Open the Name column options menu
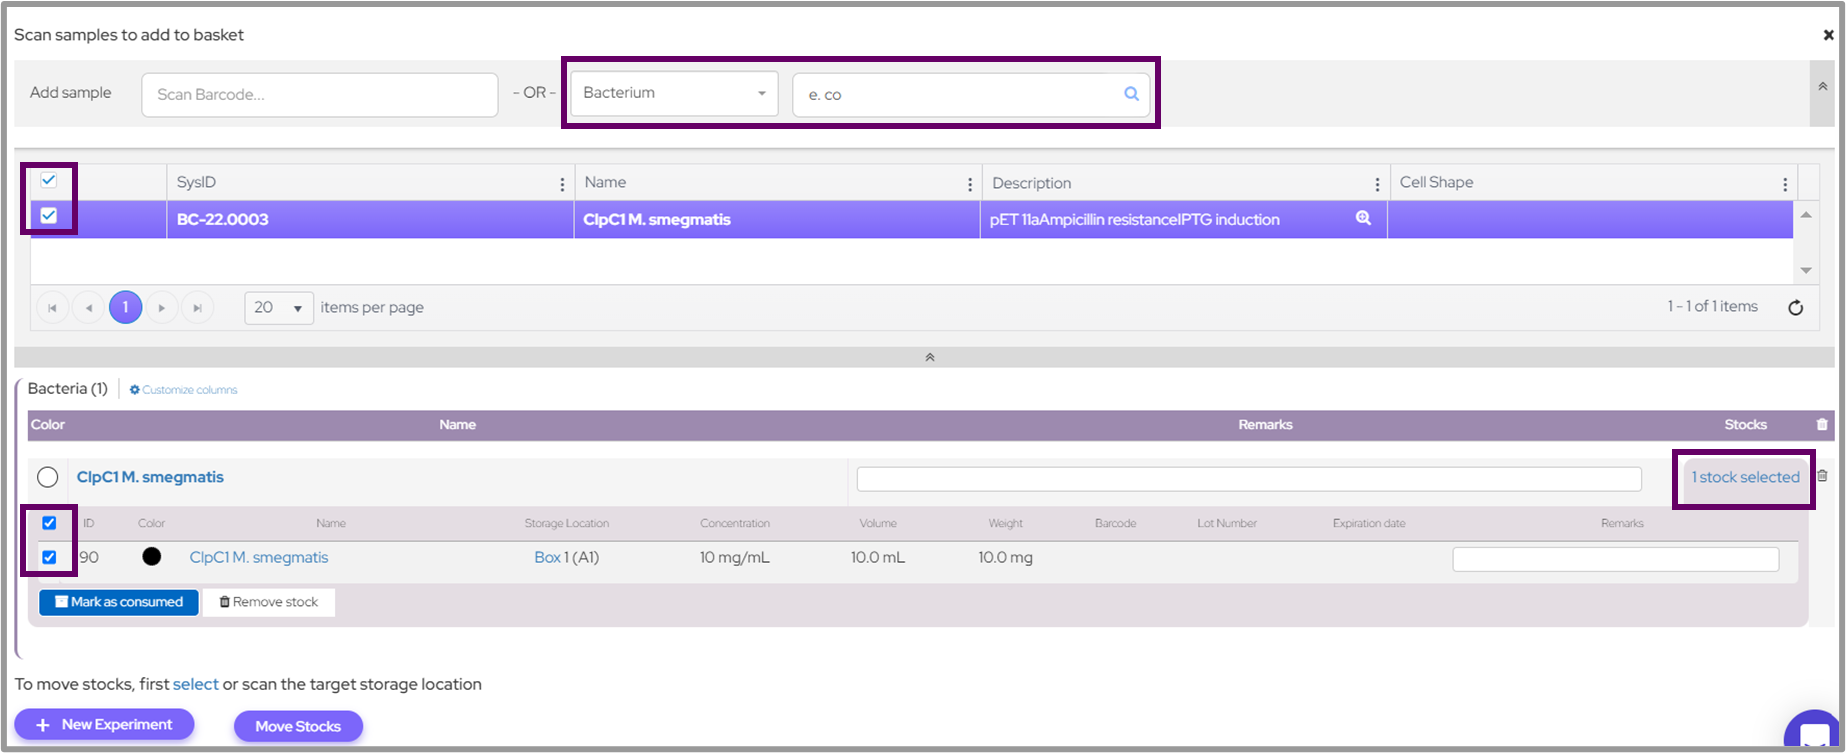 [969, 184]
